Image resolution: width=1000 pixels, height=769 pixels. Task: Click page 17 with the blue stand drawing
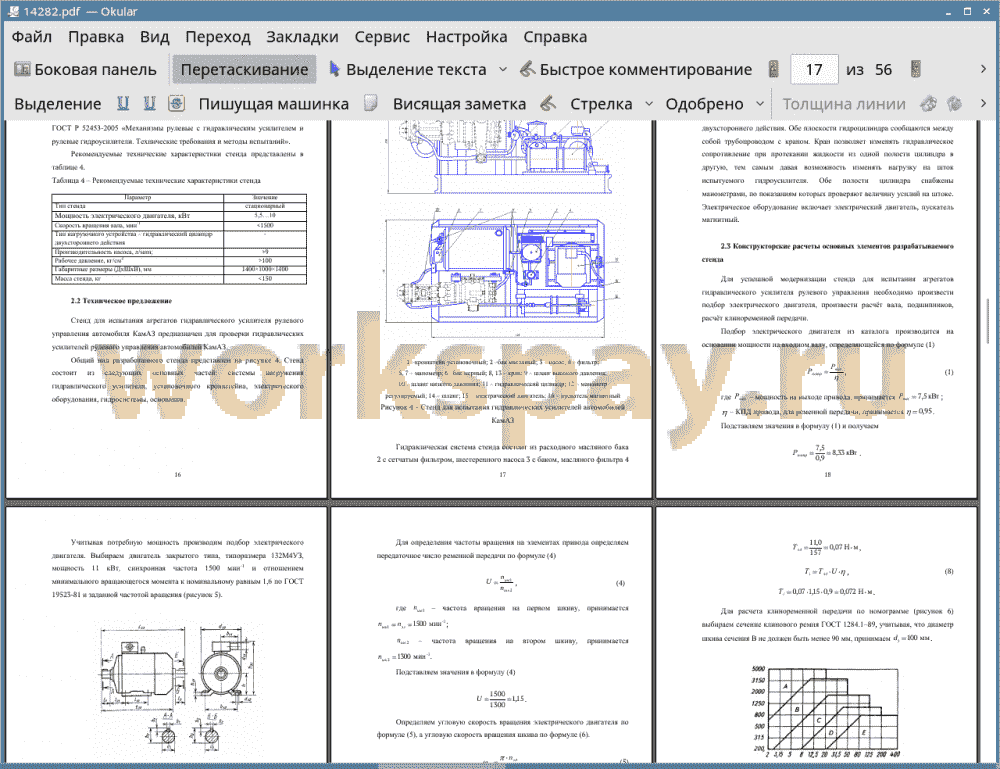point(492,308)
